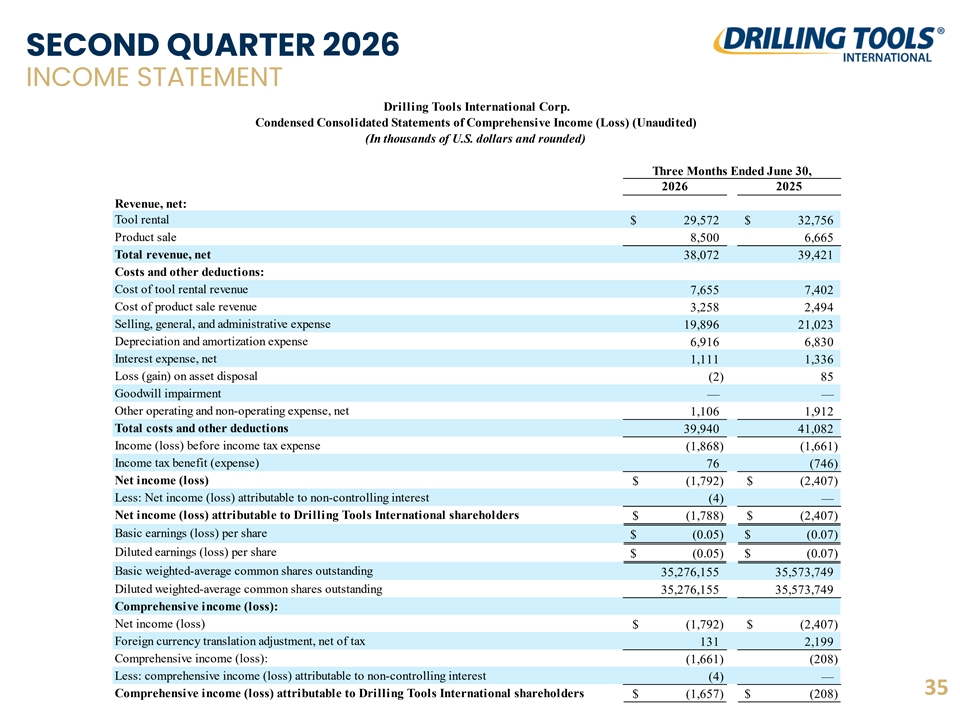Image resolution: width=960 pixels, height=720 pixels.
Task: Select the "Condensed Consolidated Statements" title line
Action: tap(476, 122)
